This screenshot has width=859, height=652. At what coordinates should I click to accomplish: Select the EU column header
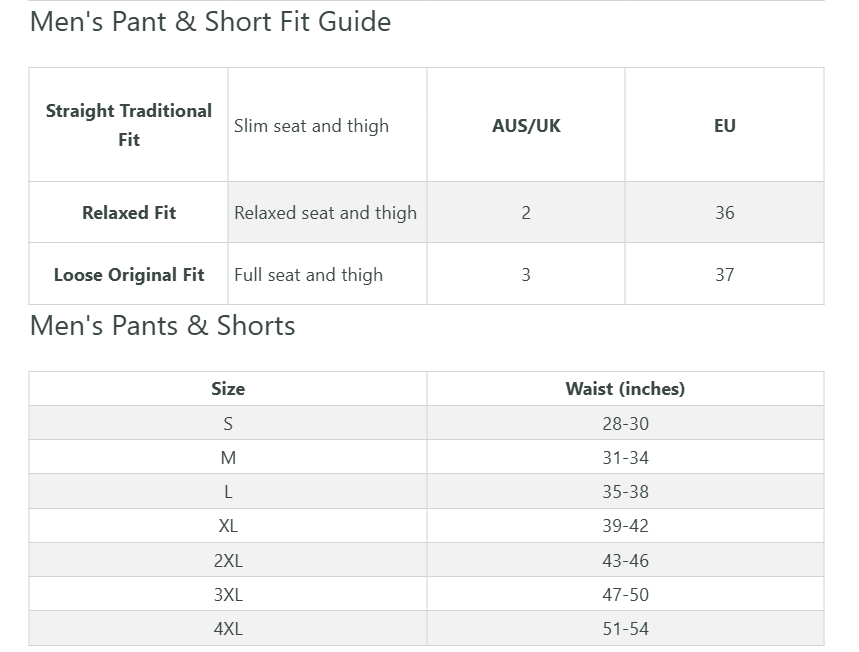point(725,126)
